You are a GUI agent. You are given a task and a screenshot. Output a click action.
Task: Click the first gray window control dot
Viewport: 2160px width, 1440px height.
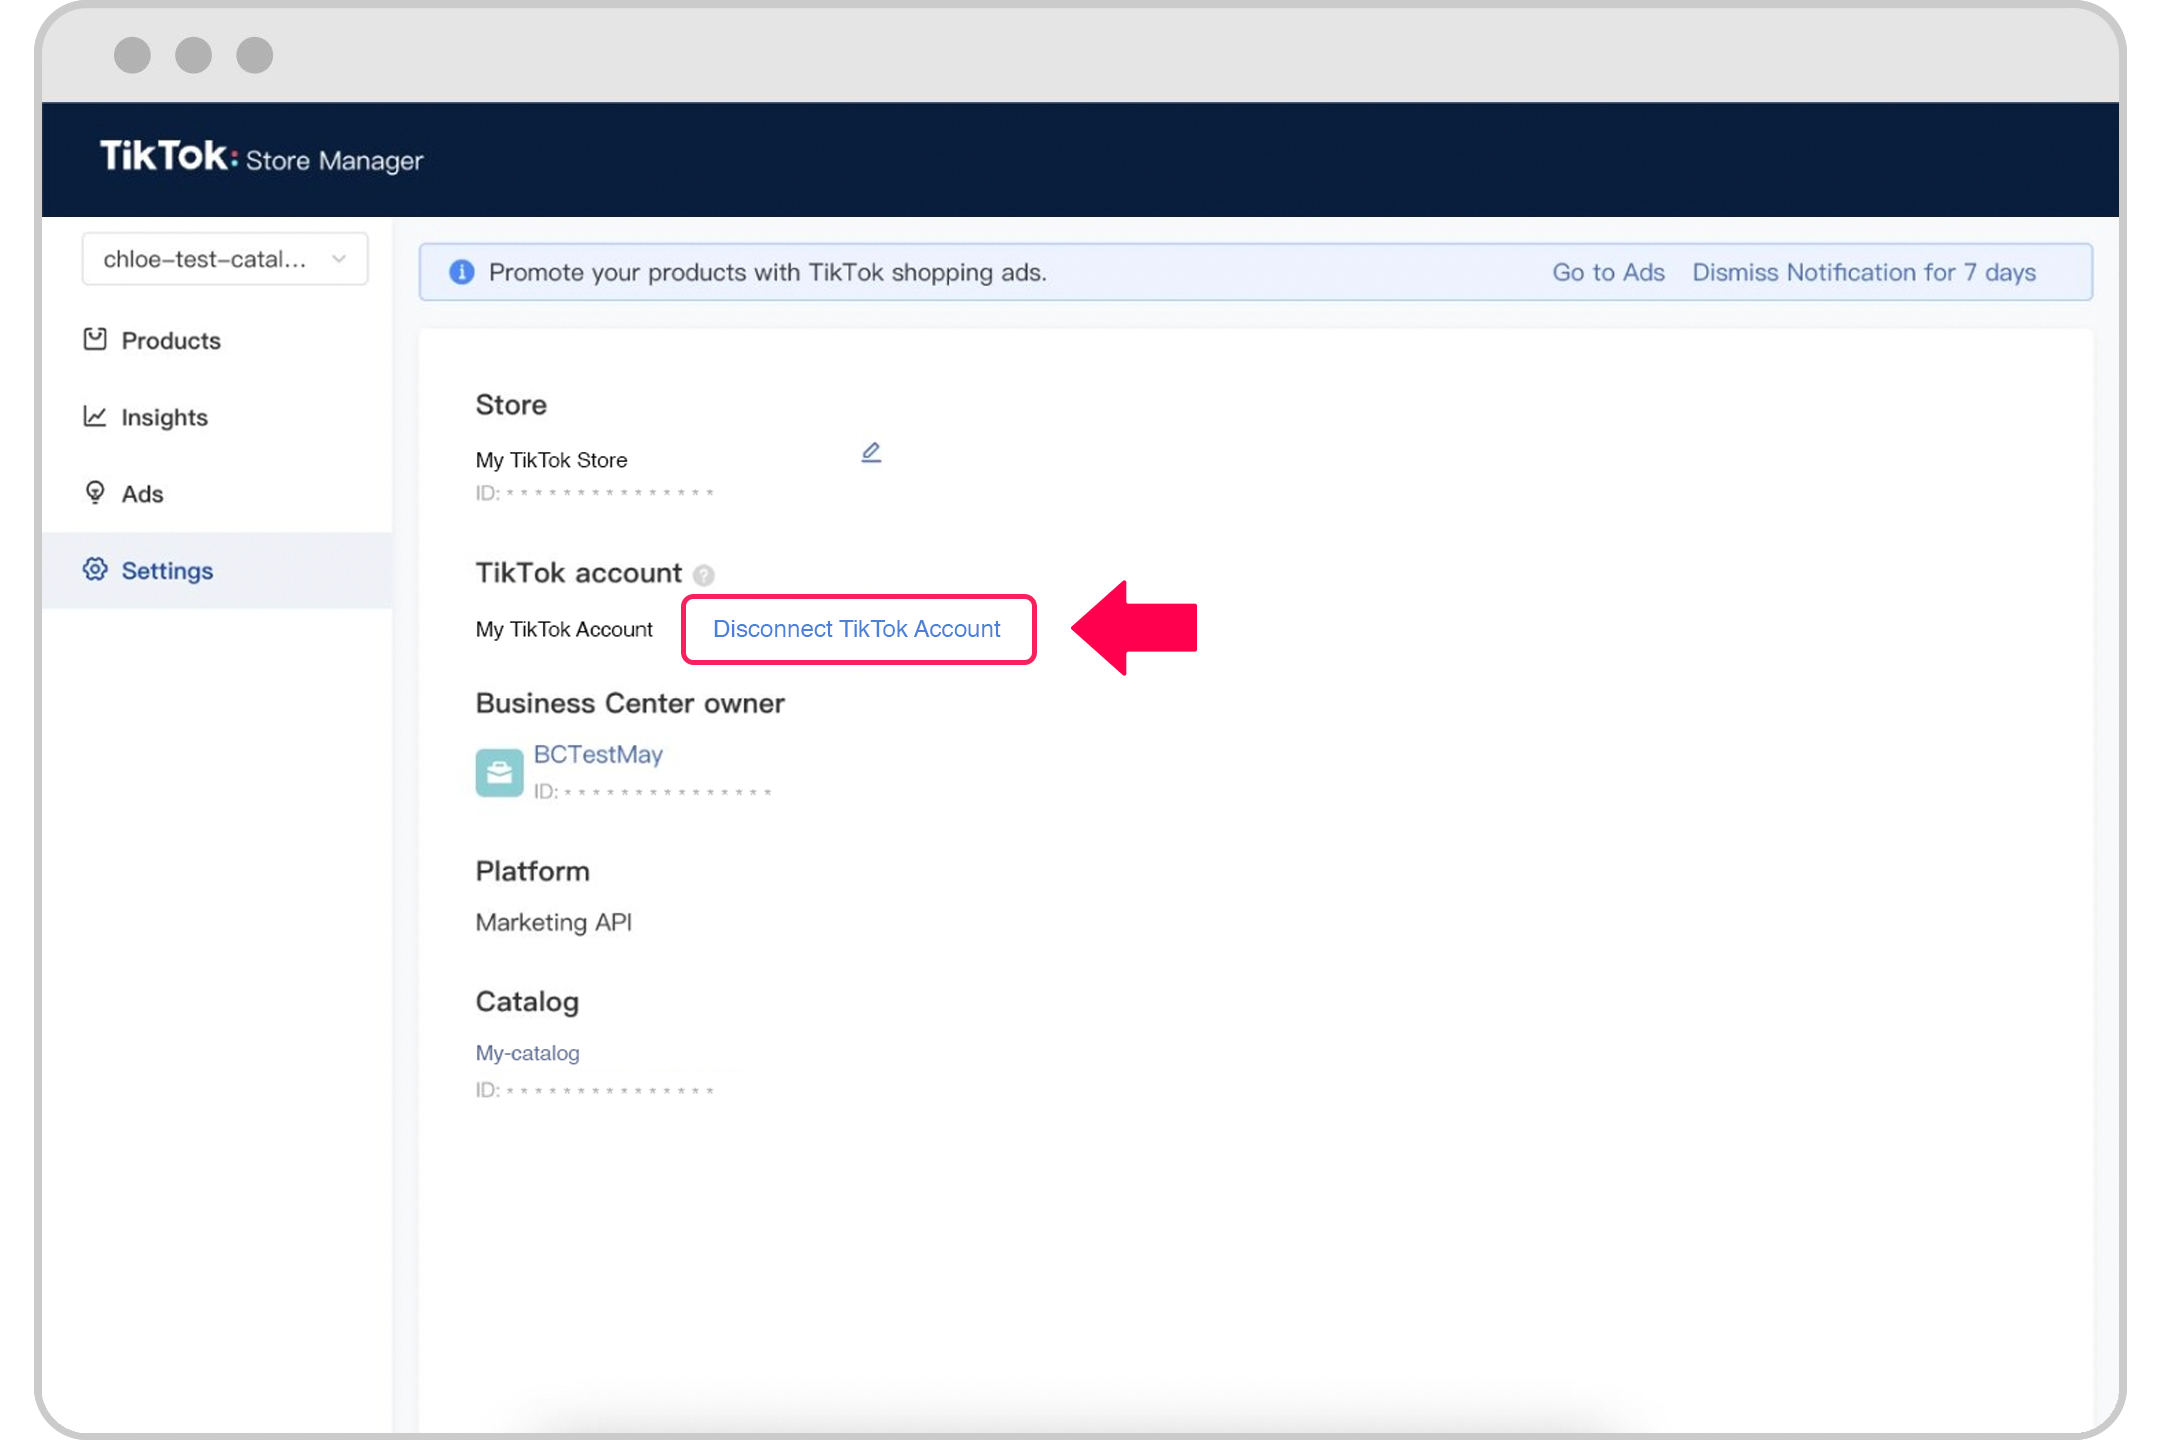pos(132,55)
